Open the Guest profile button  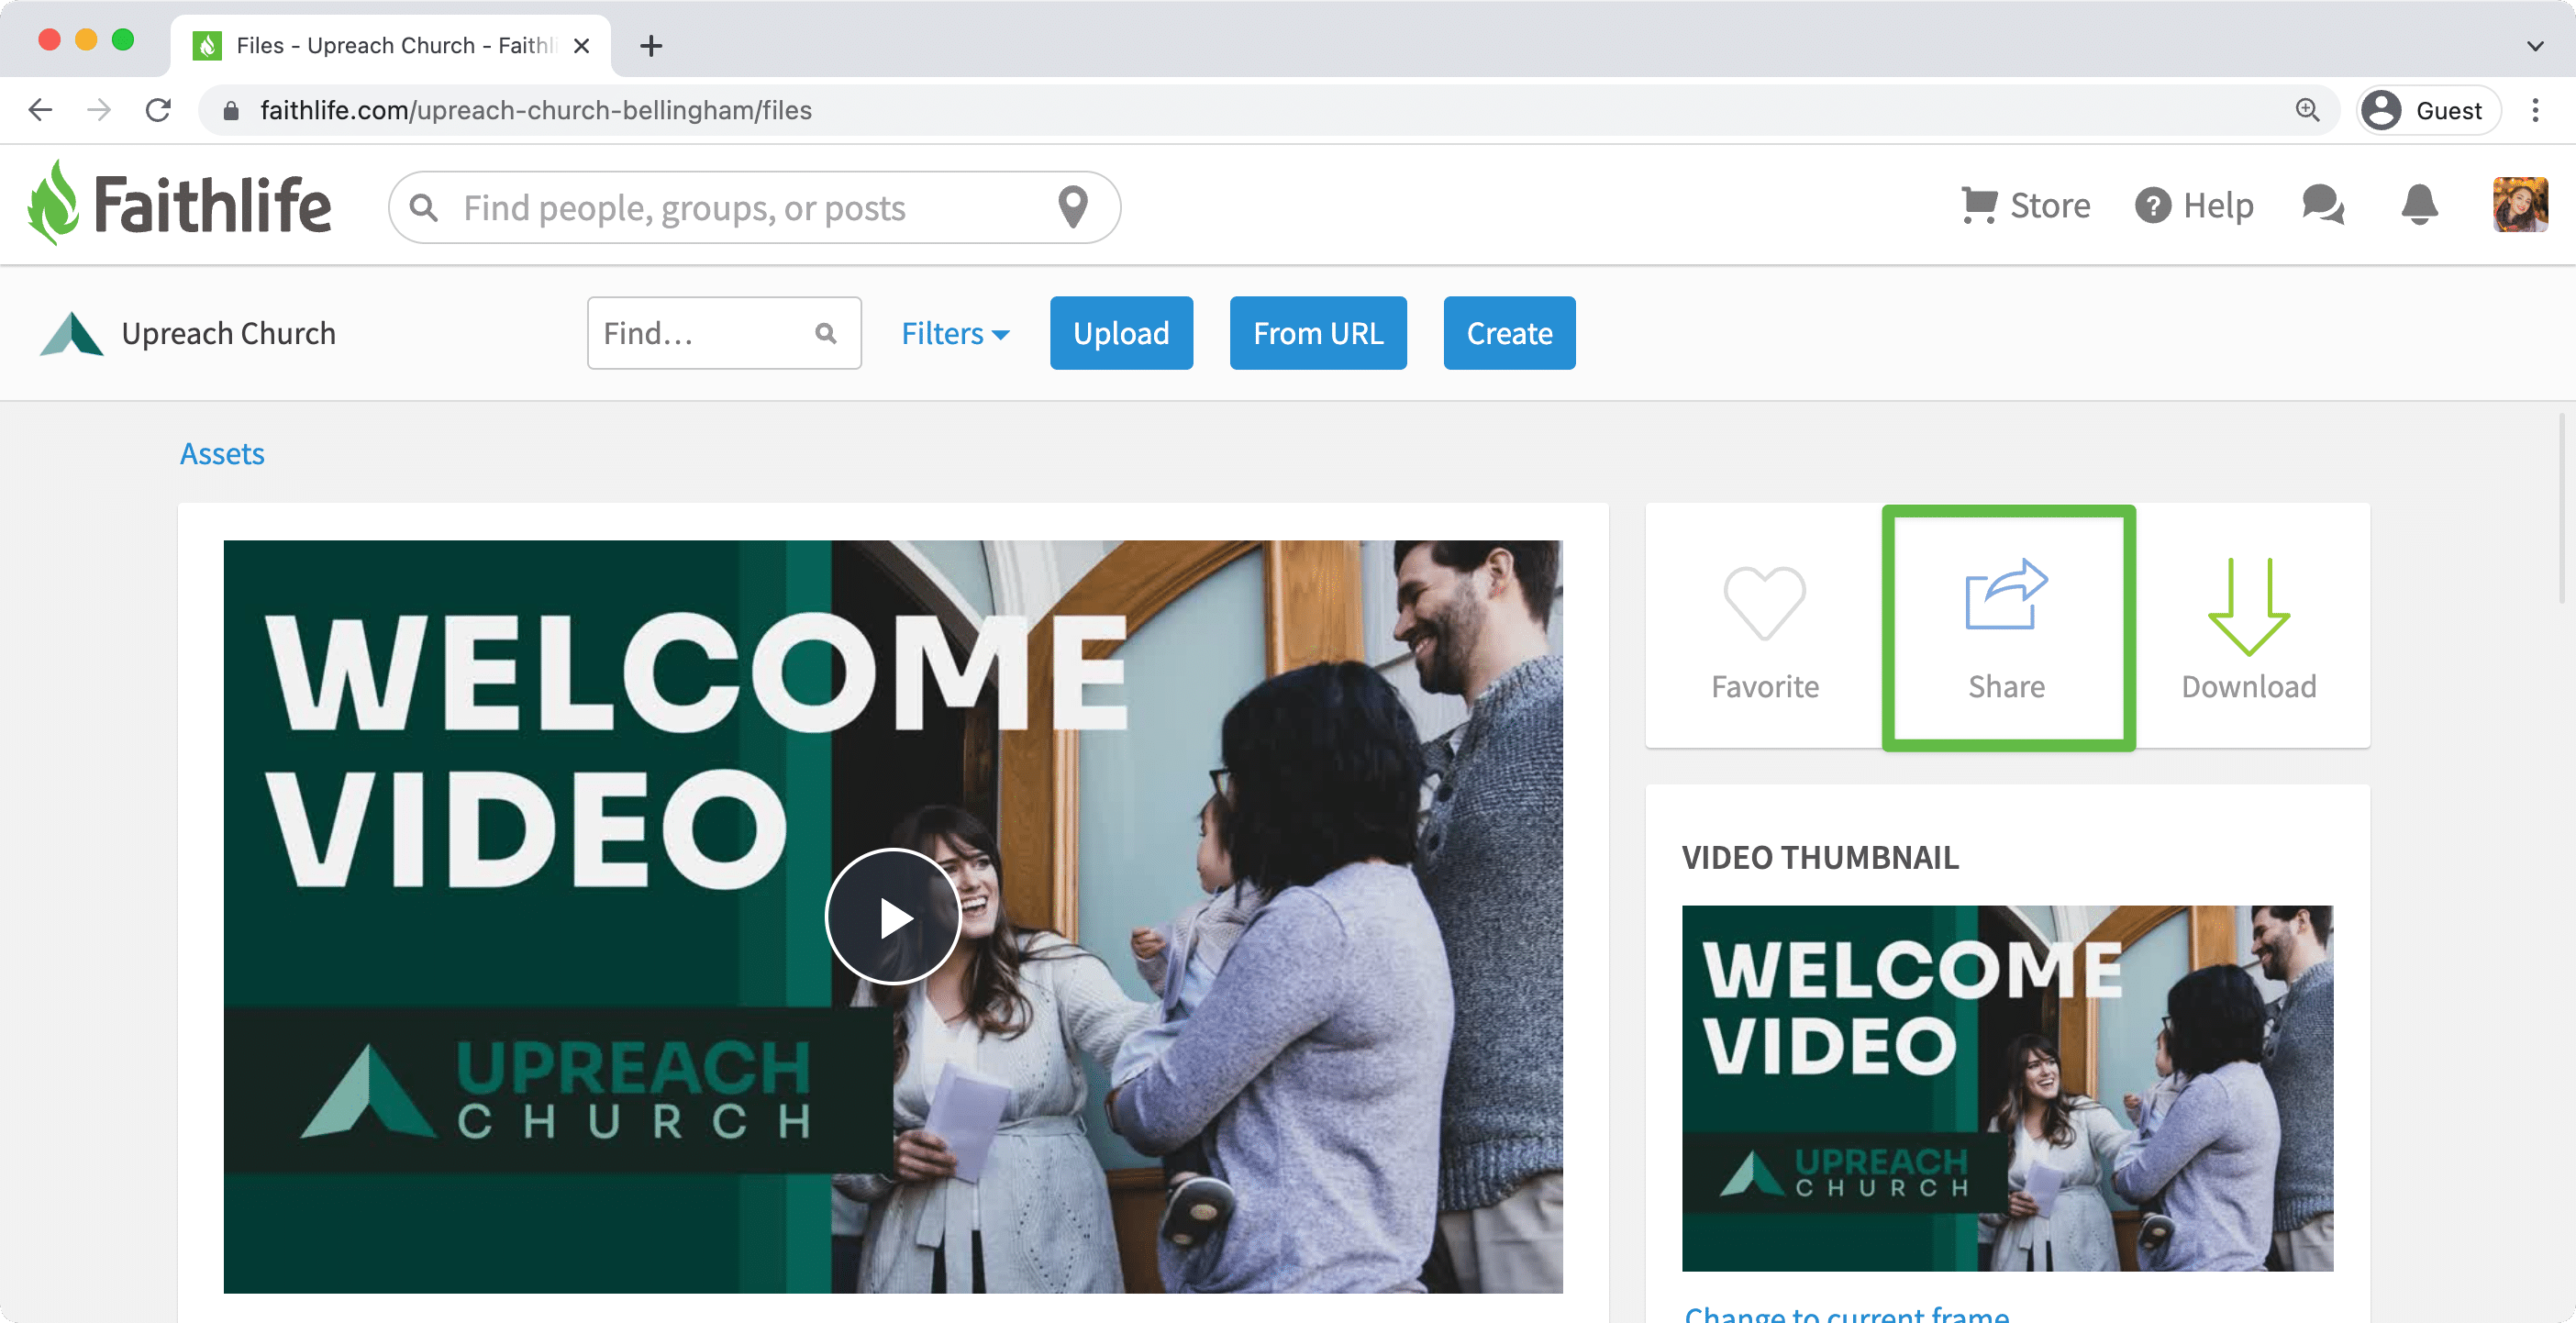click(2428, 110)
